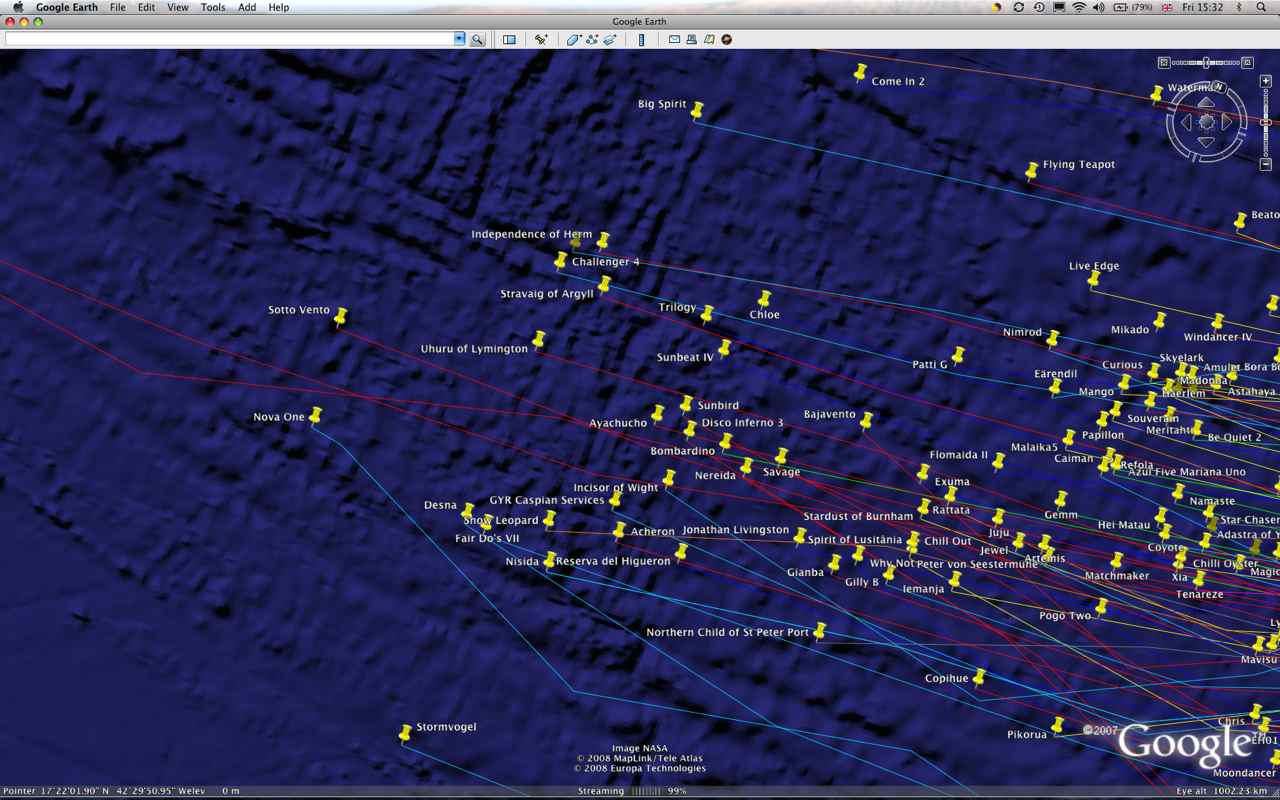Switch to Sky view icon
1280x800 pixels.
(x=727, y=39)
